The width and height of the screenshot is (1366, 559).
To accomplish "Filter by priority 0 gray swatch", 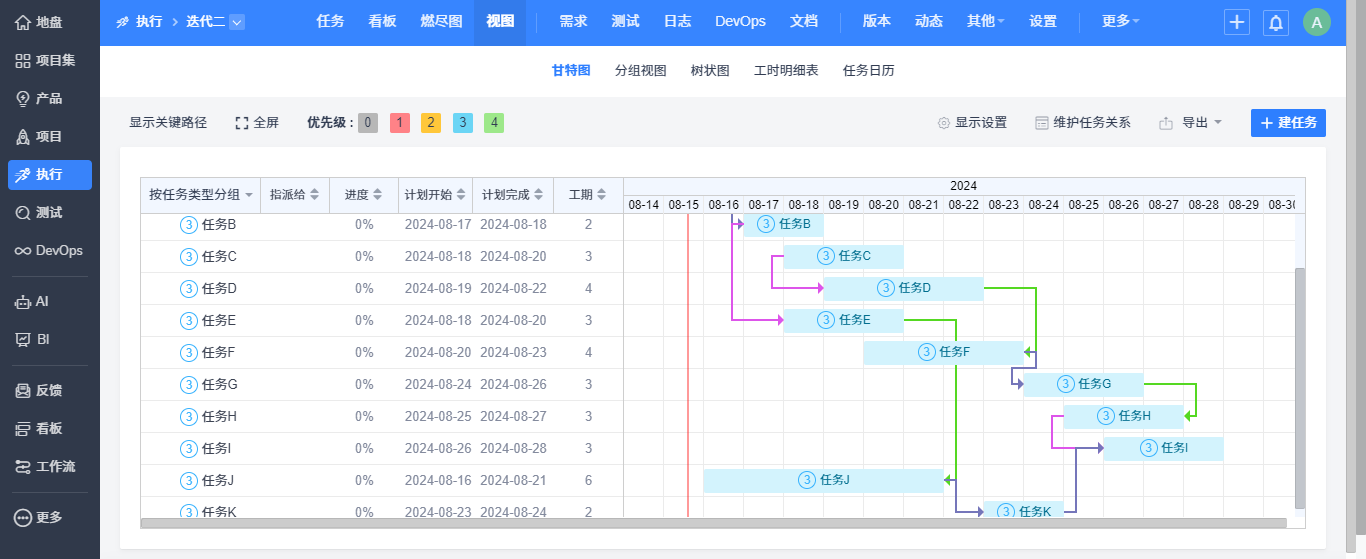I will click(x=368, y=123).
